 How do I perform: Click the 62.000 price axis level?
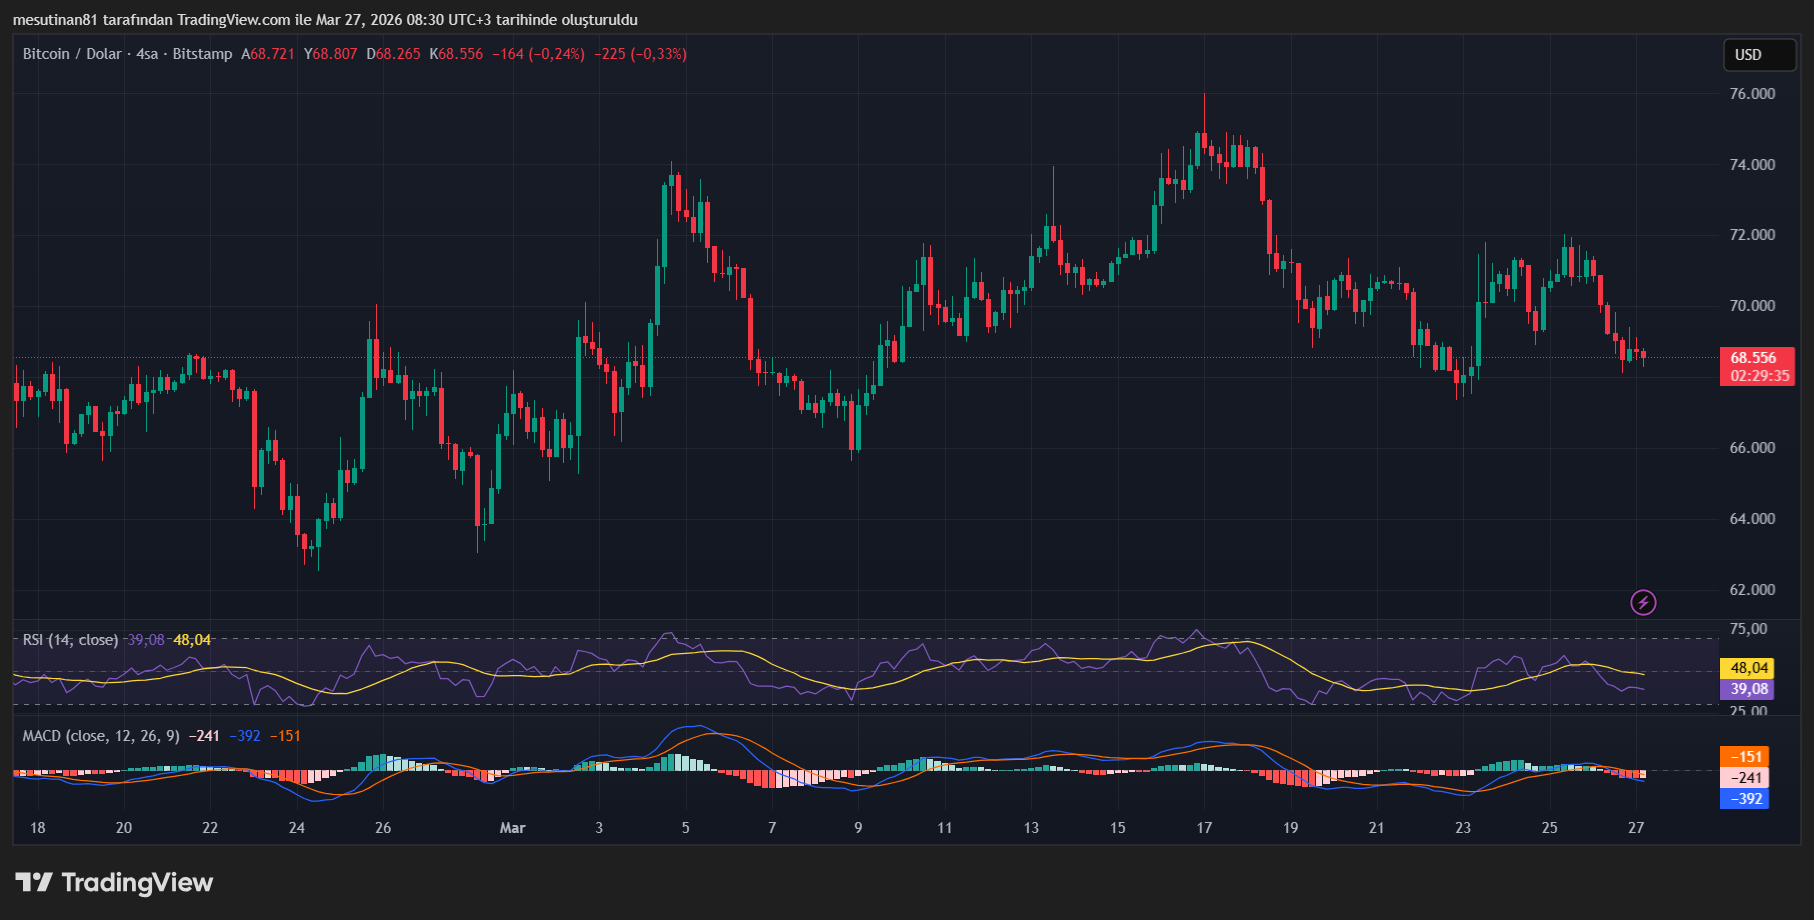[x=1752, y=590]
